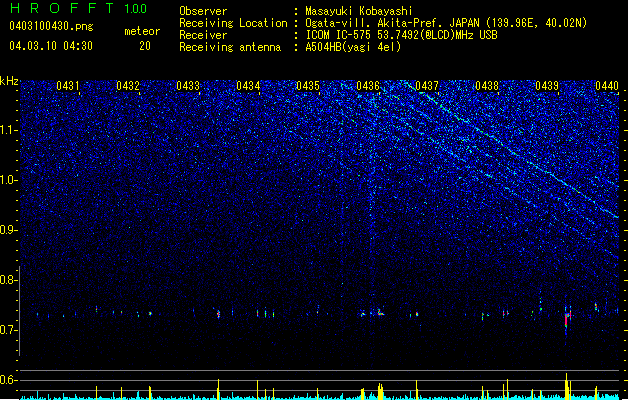Click the 0.7 kHz frequency tick label

pyautogui.click(x=9, y=330)
